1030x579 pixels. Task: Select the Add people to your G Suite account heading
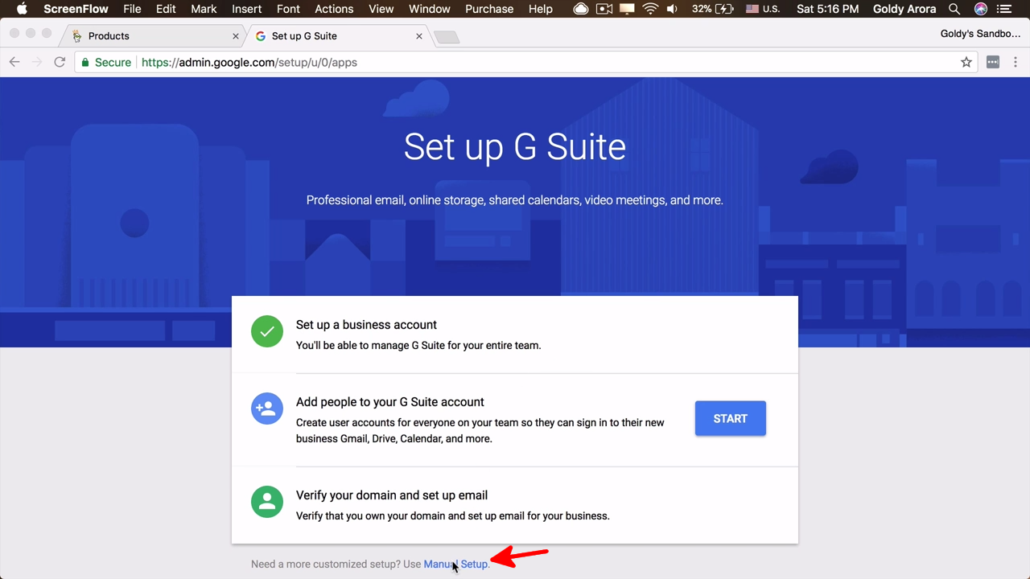(x=390, y=402)
